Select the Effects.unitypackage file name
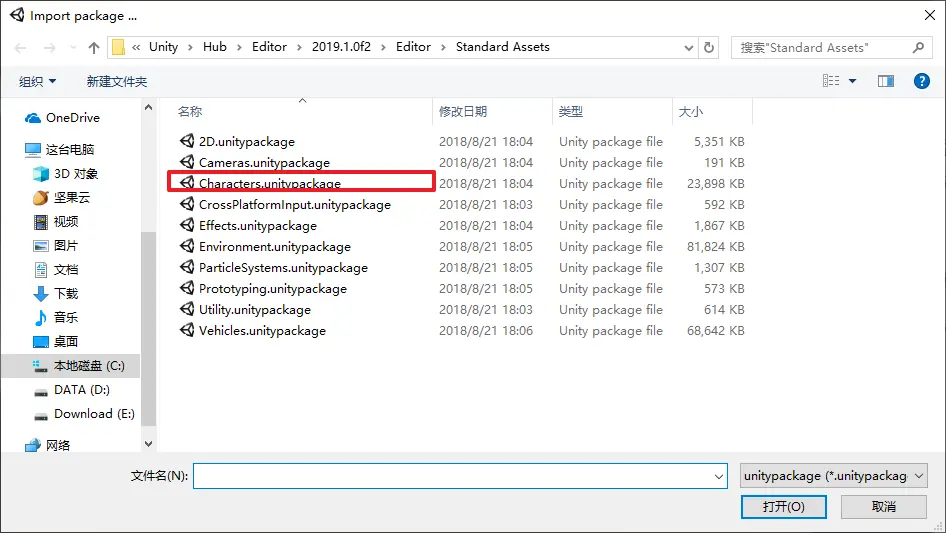The width and height of the screenshot is (946, 533). (x=258, y=225)
